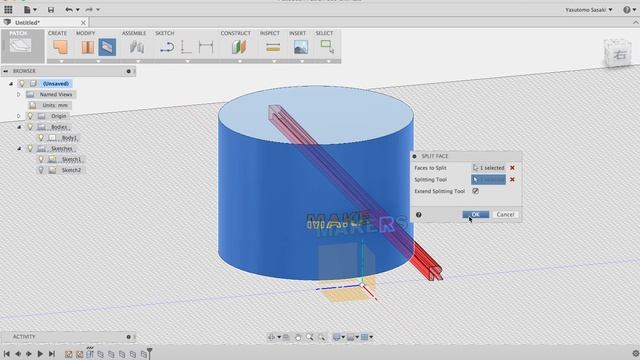Click the look at icon in navigation bar

[286, 337]
